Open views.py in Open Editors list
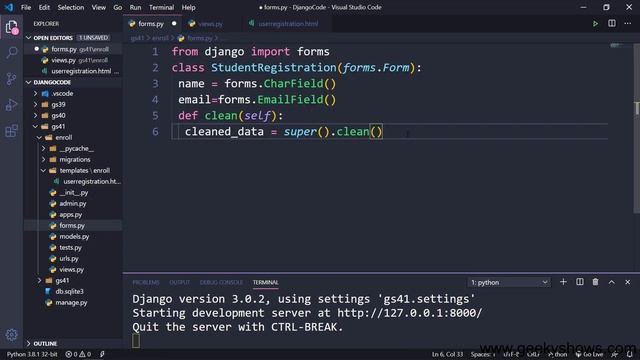The width and height of the screenshot is (640, 360). [x=73, y=60]
